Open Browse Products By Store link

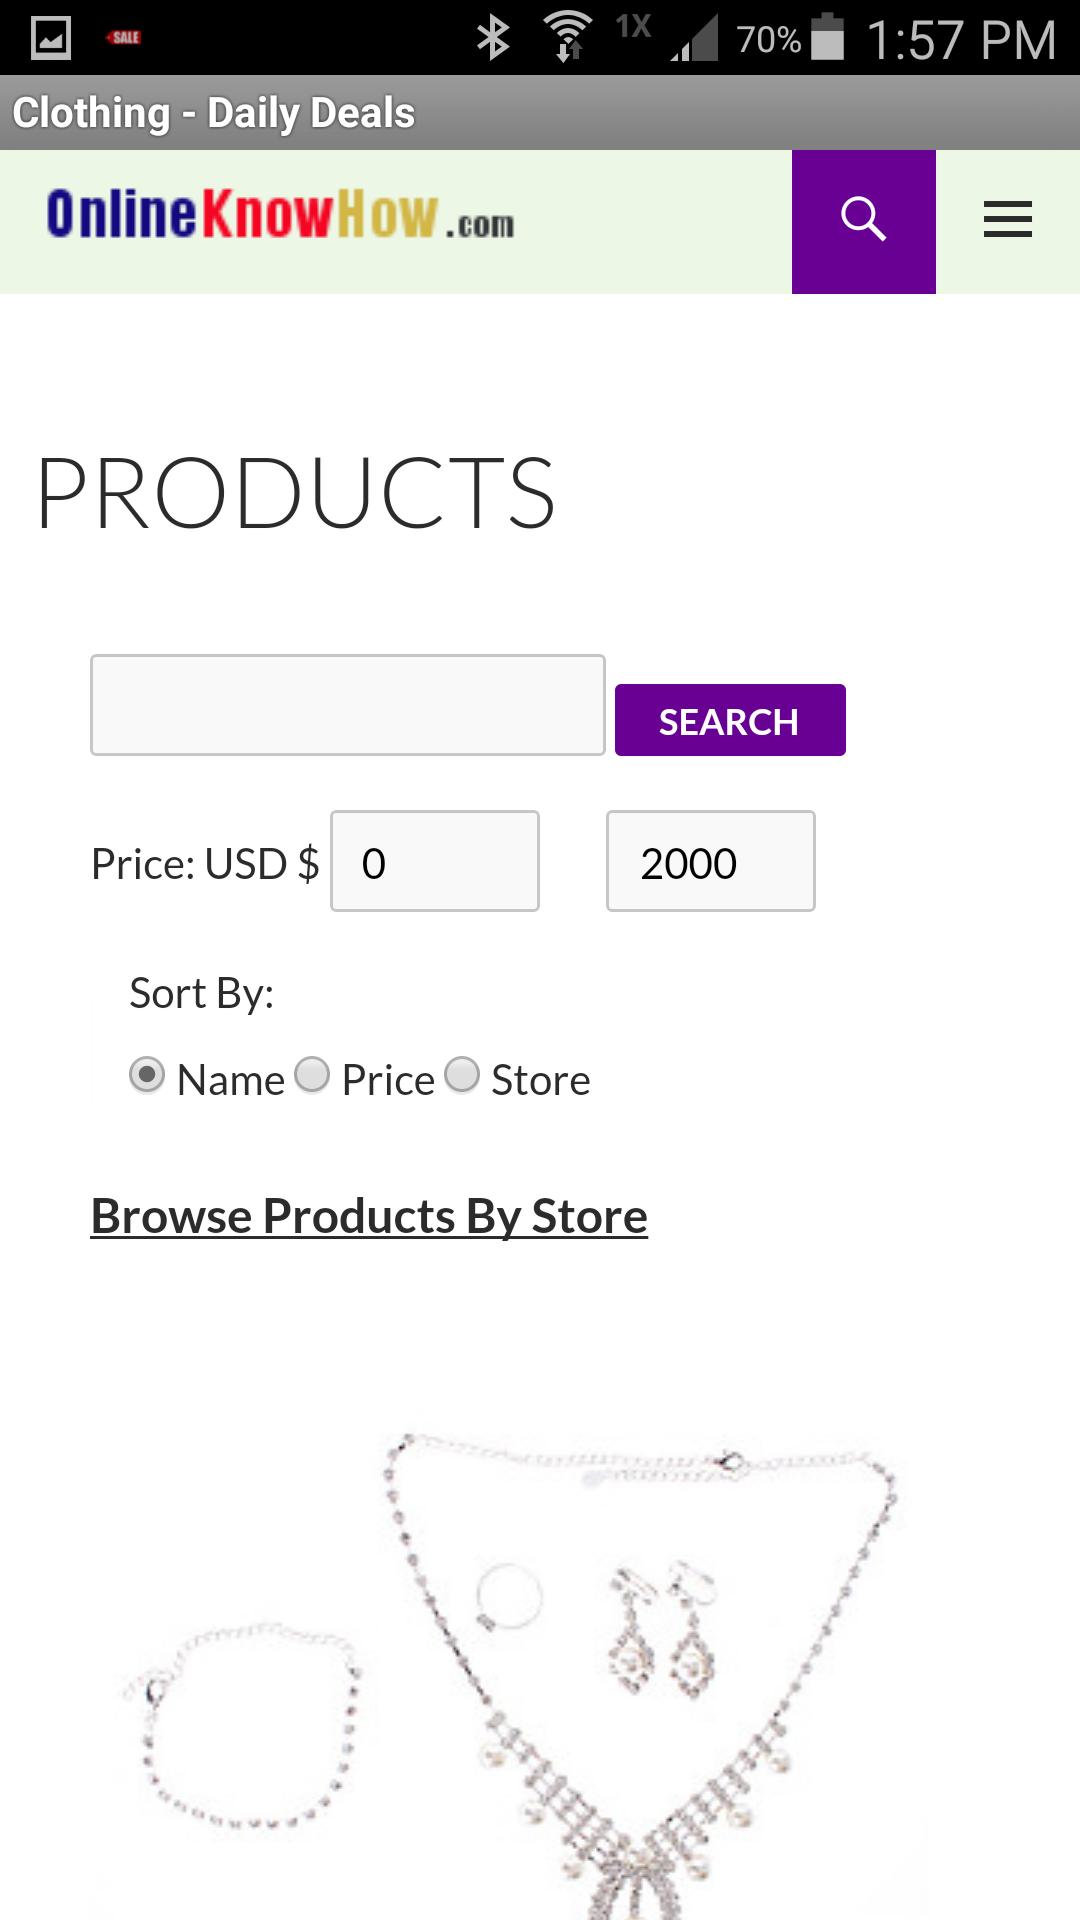click(x=369, y=1215)
